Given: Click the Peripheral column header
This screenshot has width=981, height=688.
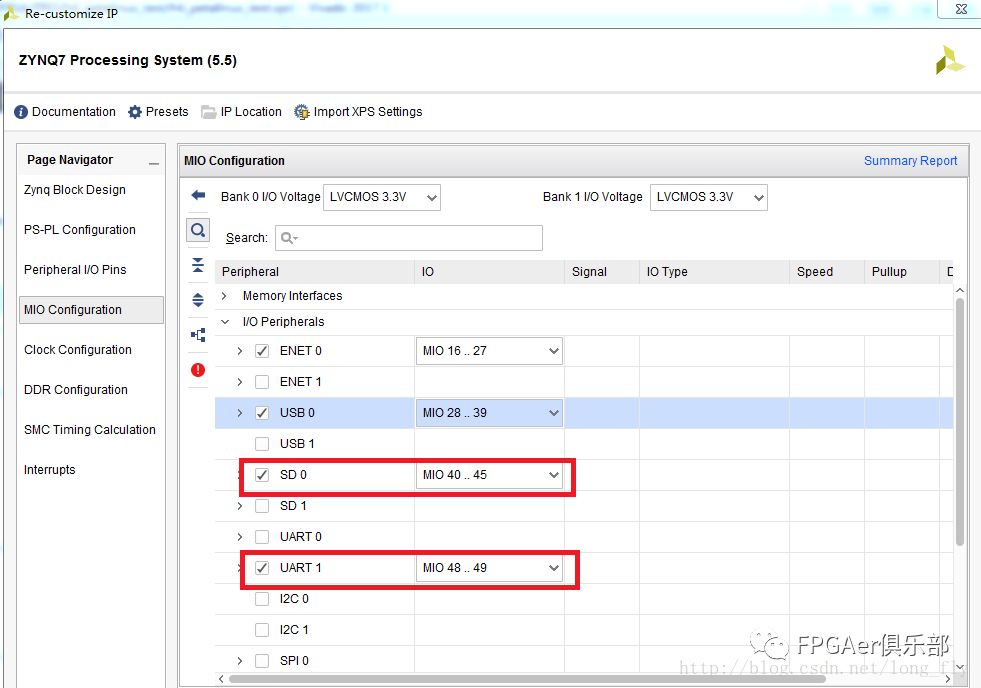Looking at the screenshot, I should point(315,271).
